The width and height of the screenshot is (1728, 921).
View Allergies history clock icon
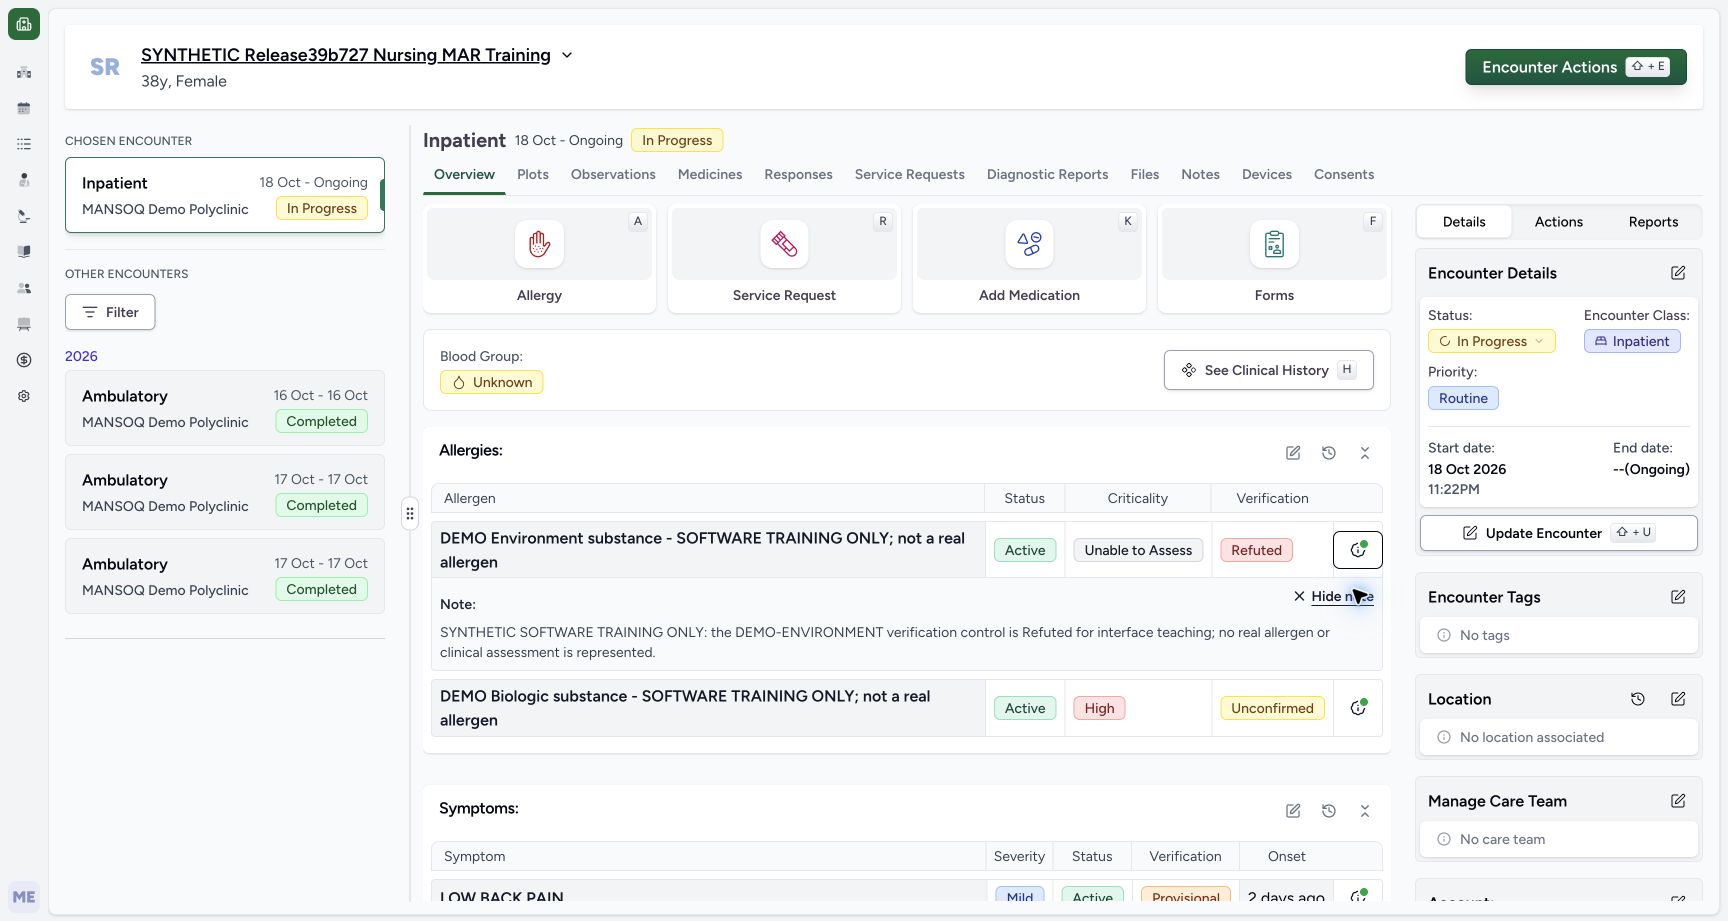click(1329, 453)
